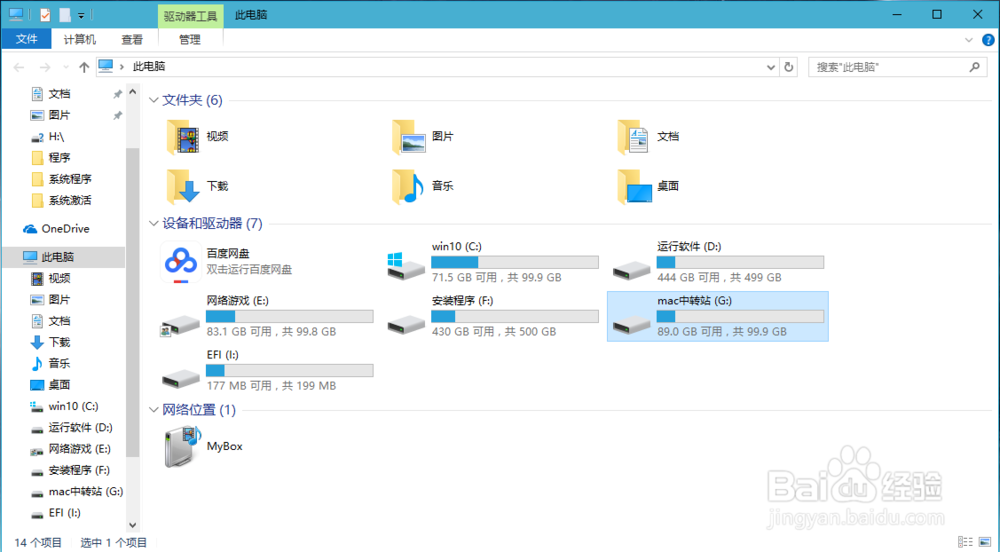Collapse the 设备和驱动器 (7) group

[153, 224]
